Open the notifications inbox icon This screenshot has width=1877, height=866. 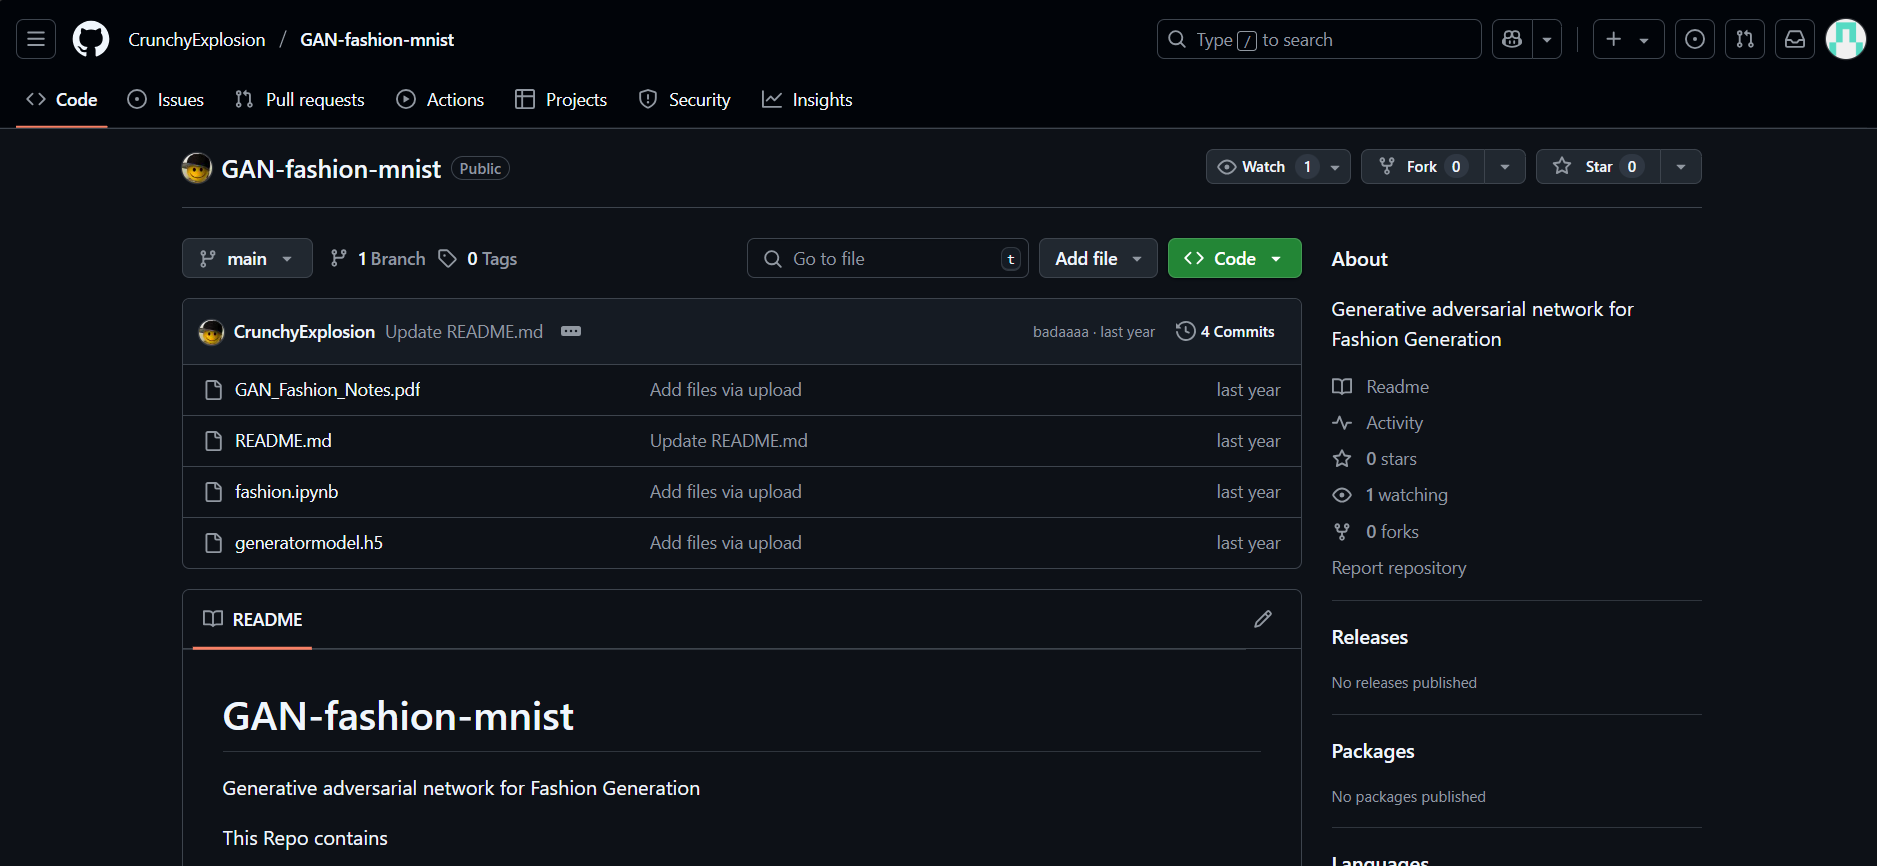[1795, 40]
